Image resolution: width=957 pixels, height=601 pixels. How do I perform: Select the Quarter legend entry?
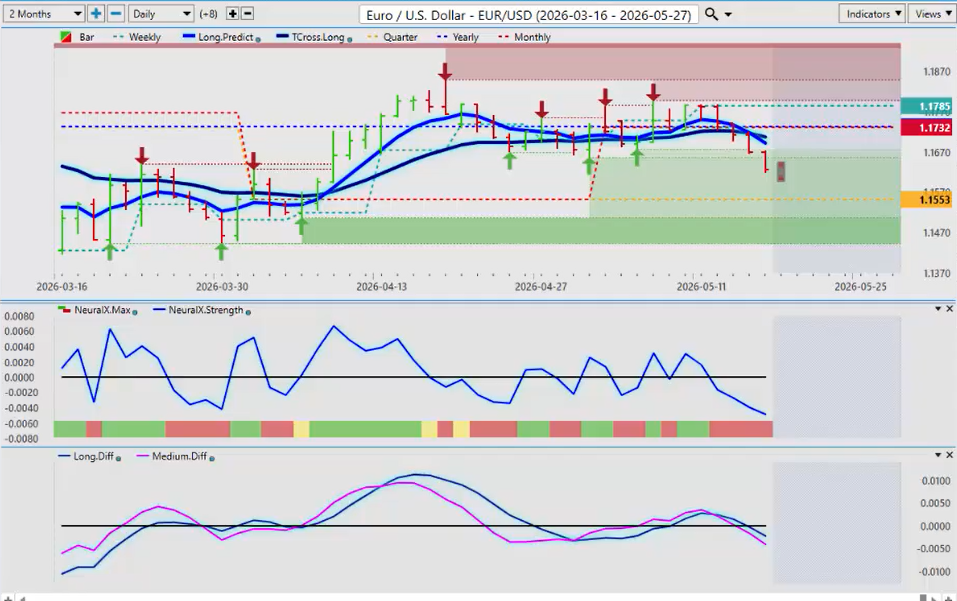click(x=392, y=37)
